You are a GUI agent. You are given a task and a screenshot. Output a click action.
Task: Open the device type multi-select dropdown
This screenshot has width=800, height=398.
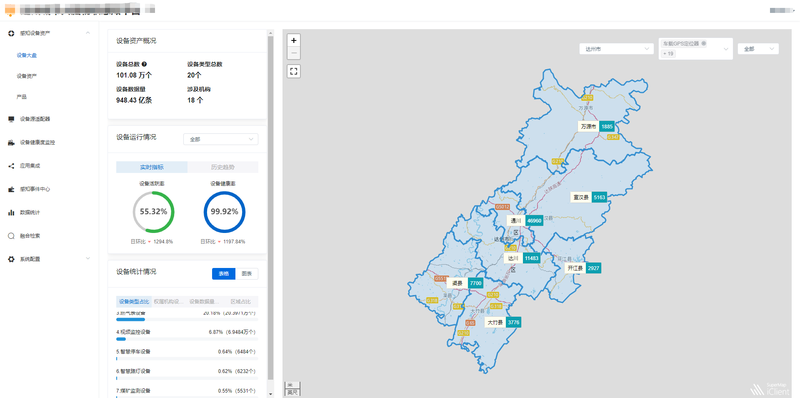[696, 49]
